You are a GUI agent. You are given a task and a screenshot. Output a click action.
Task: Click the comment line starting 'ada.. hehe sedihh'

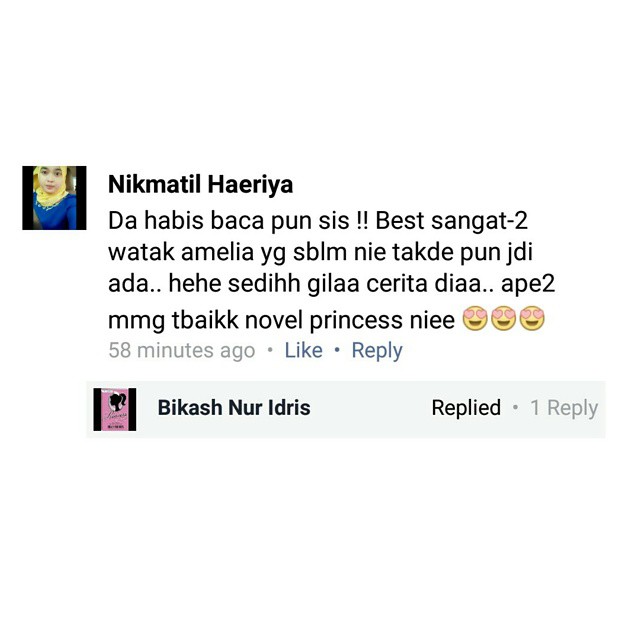[331, 284]
